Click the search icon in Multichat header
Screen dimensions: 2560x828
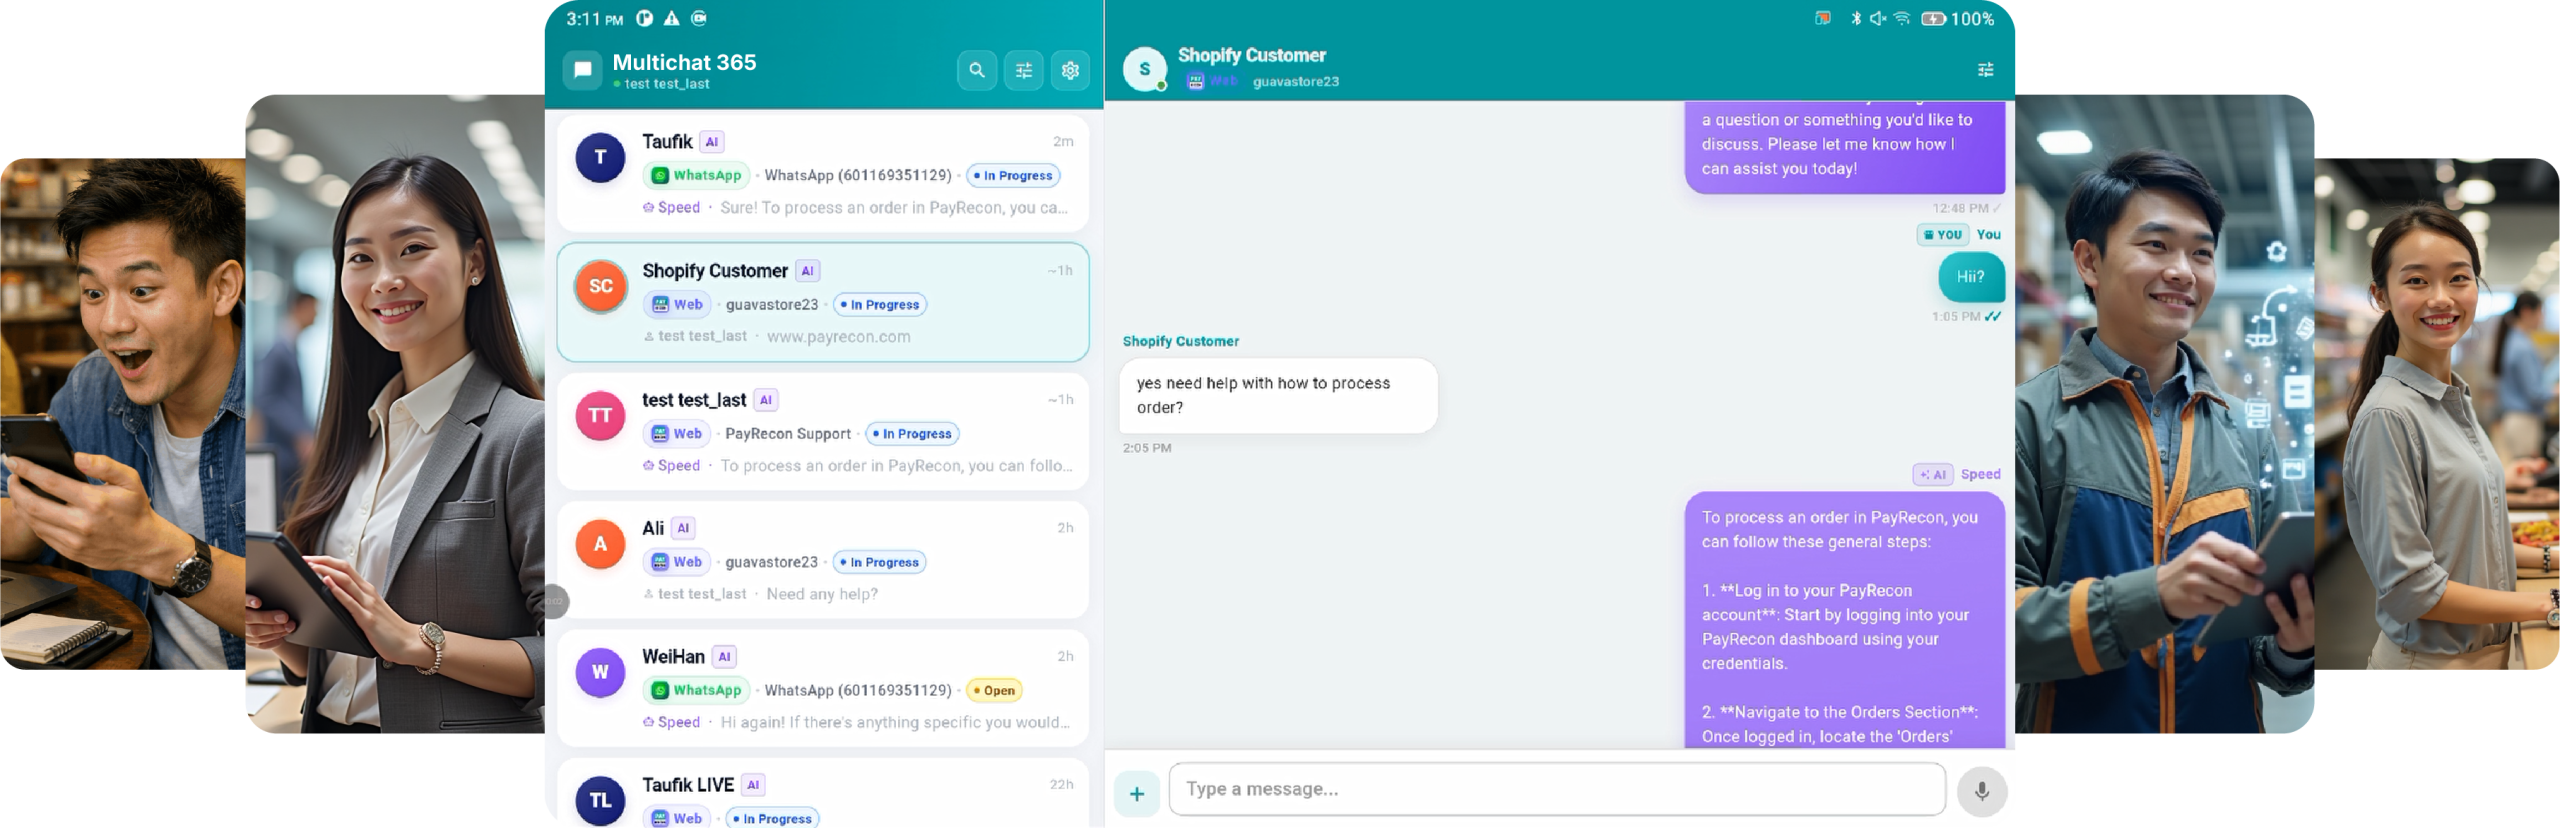click(976, 70)
